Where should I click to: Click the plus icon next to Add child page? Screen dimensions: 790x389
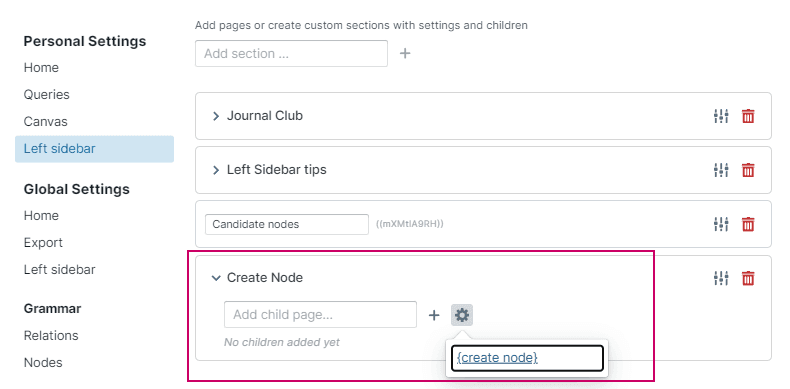click(434, 315)
